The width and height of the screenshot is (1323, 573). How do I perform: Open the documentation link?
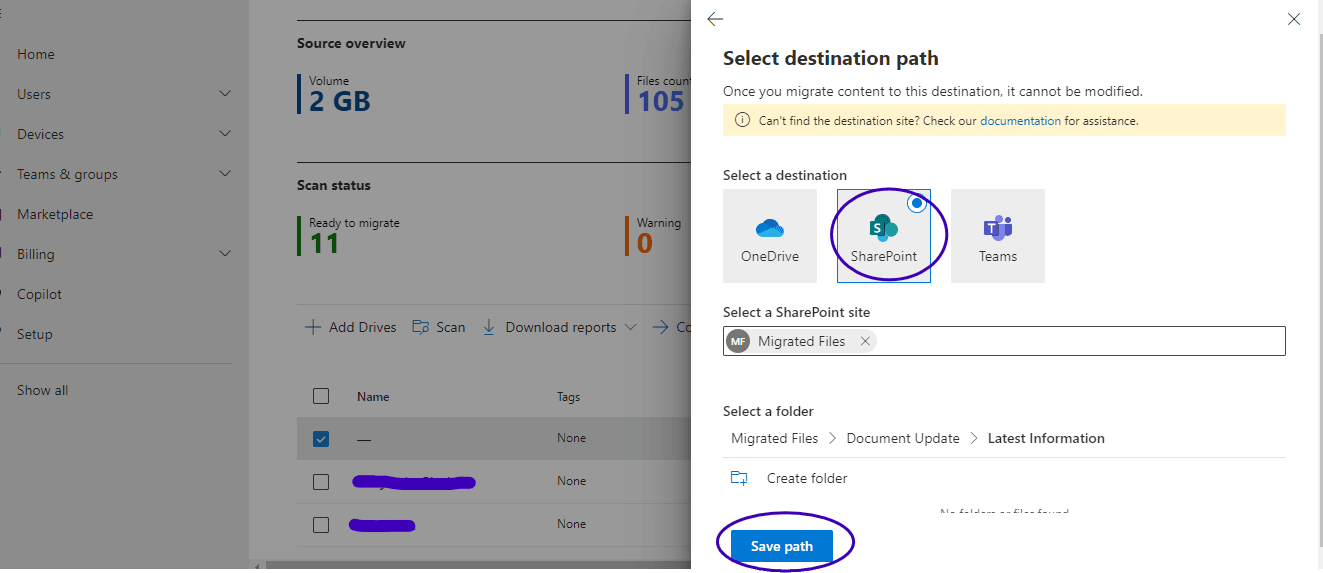click(x=1020, y=121)
